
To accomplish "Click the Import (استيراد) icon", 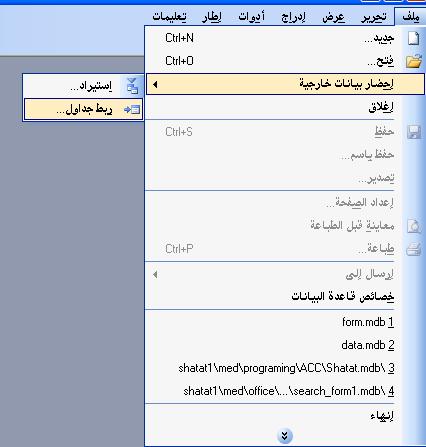I will [133, 86].
